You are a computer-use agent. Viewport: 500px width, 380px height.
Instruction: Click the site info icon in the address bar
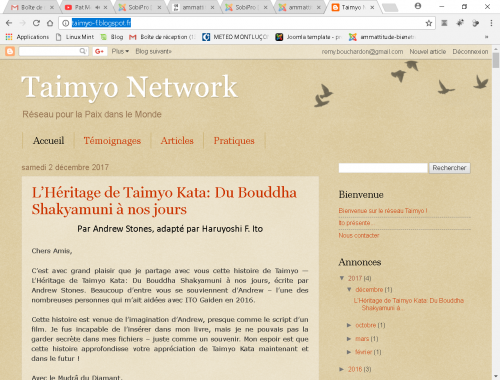(x=66, y=23)
